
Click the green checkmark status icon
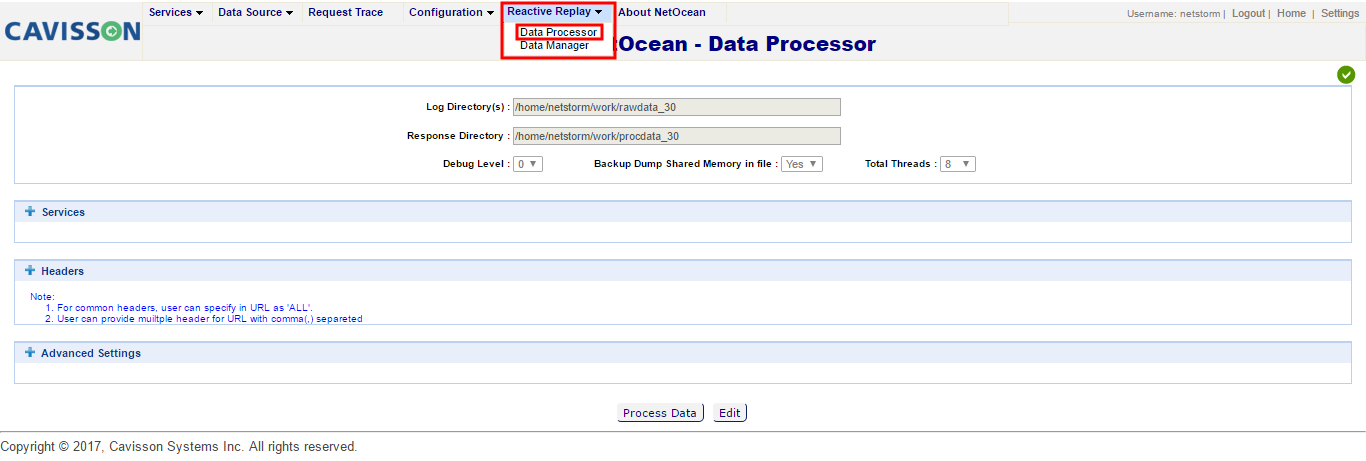click(1346, 75)
